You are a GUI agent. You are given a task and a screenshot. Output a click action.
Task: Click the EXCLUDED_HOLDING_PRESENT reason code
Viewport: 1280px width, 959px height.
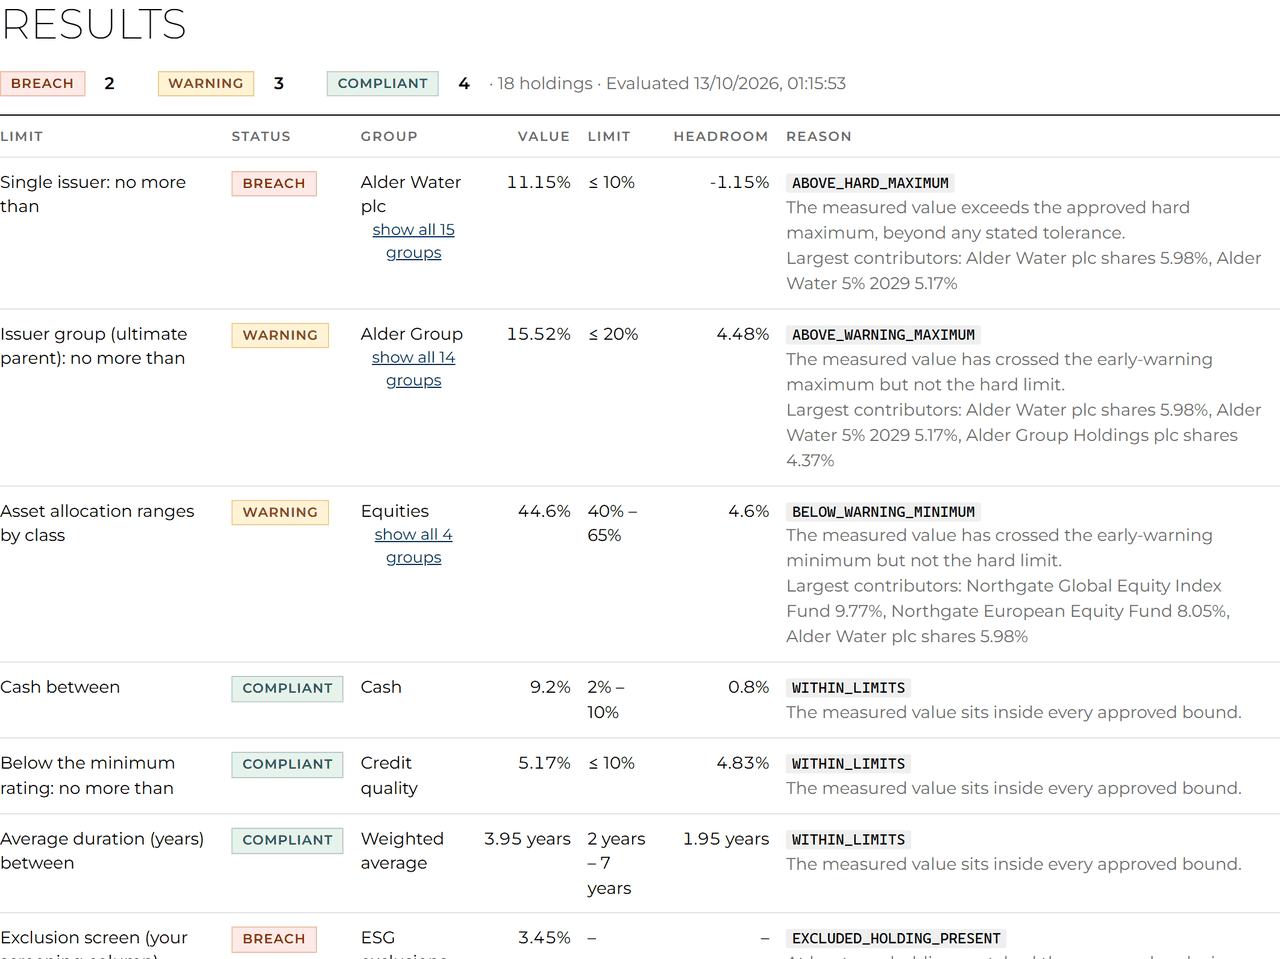coord(896,938)
